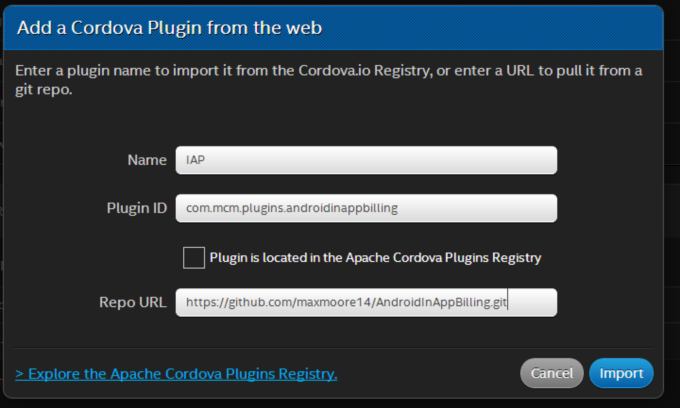Viewport: 680px width, 408px height.
Task: Open the Explore Apache Cordova Plugins Registry link
Action: pyautogui.click(x=176, y=373)
